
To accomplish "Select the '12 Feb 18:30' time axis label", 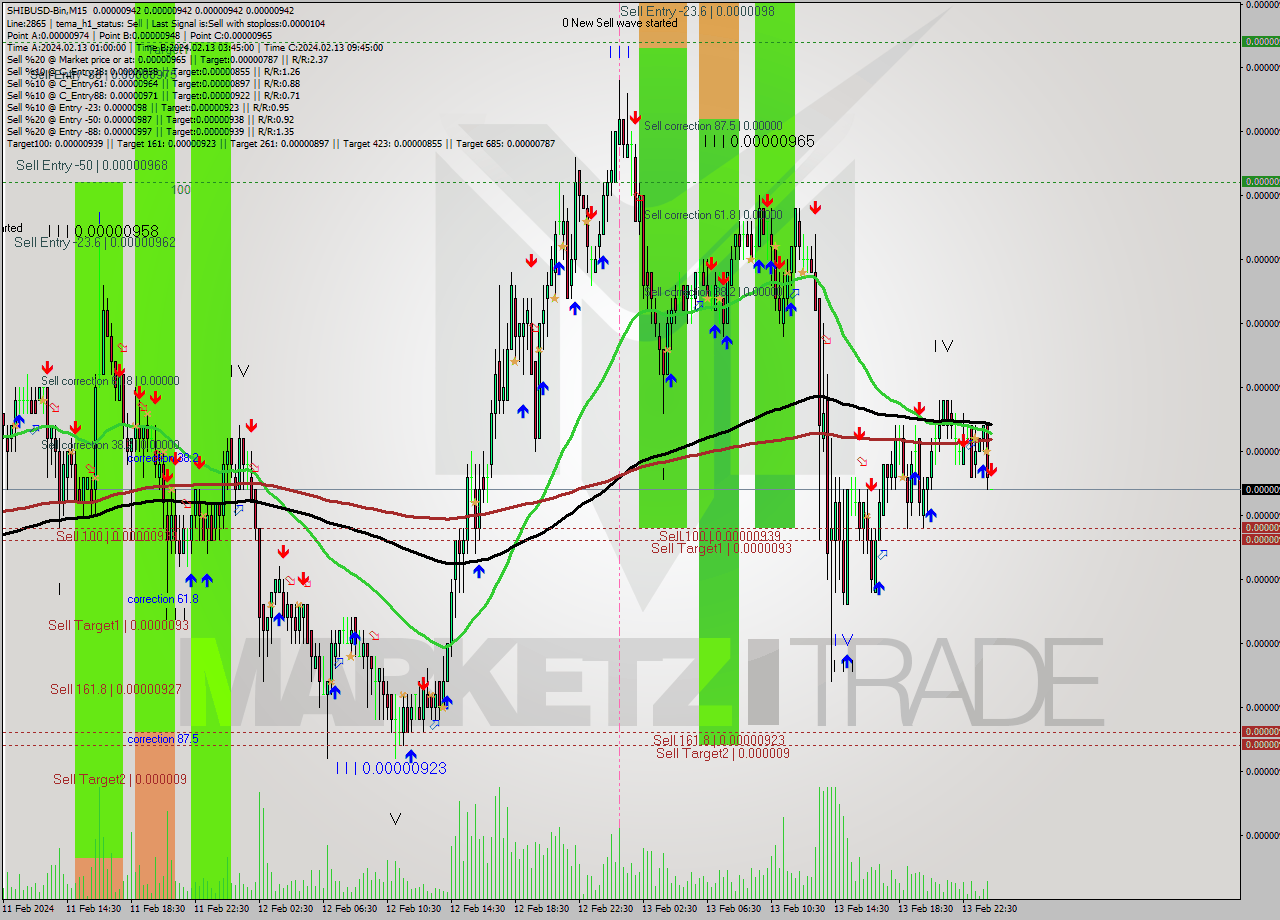I will (x=542, y=909).
